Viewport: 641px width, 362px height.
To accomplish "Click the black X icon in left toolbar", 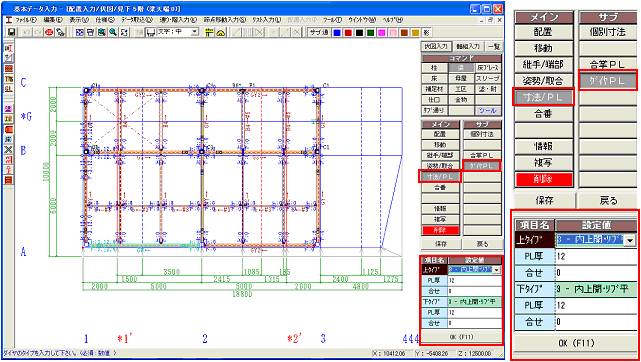I will tap(8, 150).
